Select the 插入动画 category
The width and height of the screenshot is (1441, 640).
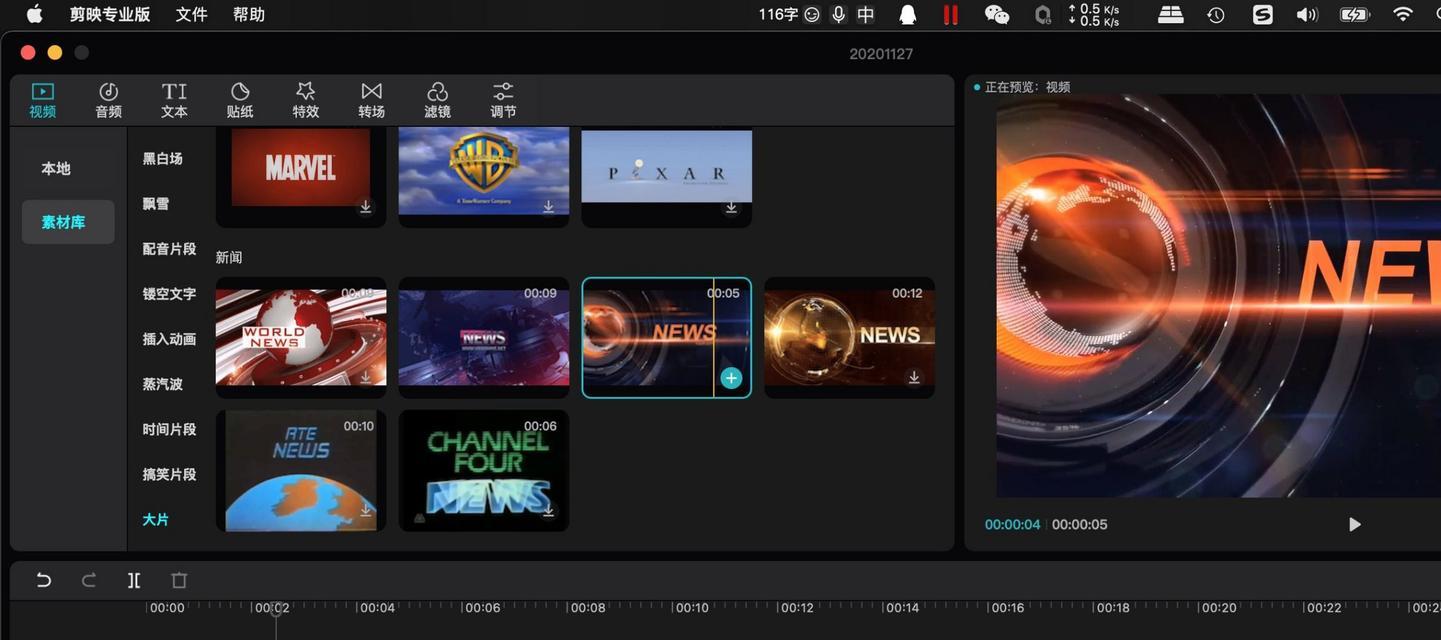pyautogui.click(x=169, y=339)
